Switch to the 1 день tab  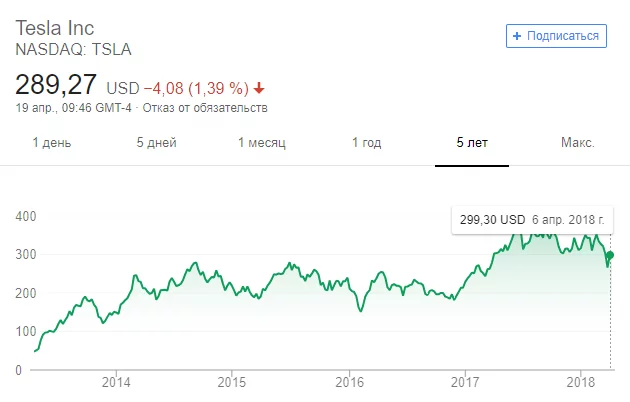tap(52, 143)
